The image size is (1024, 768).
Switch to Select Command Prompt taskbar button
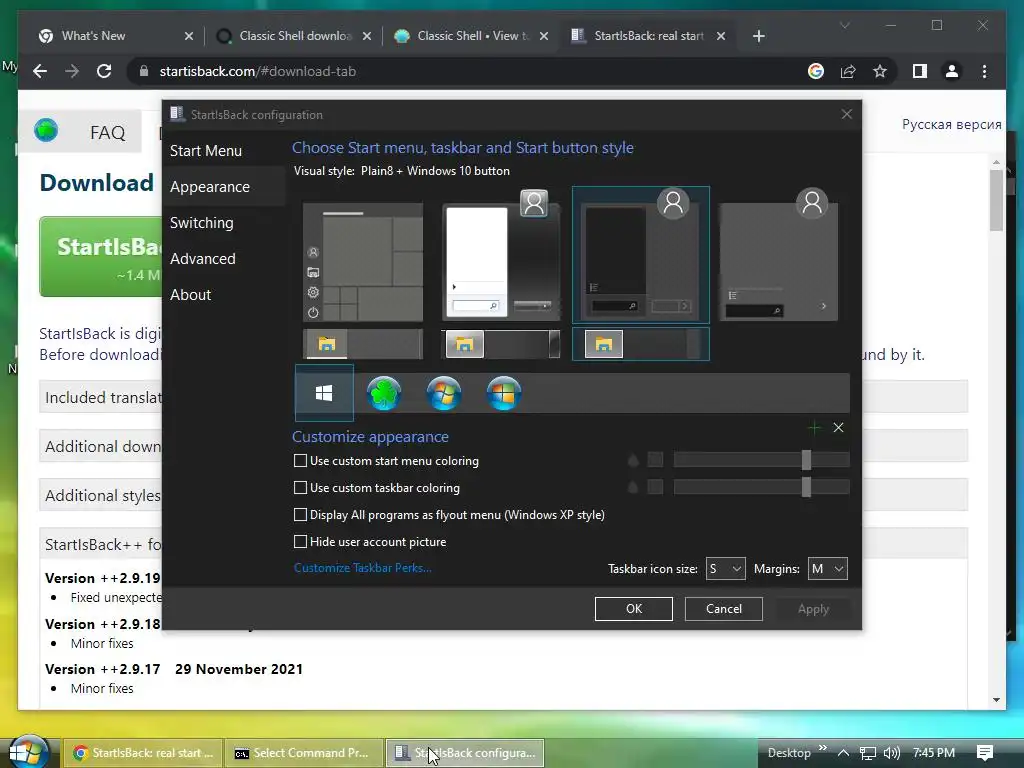click(x=304, y=753)
